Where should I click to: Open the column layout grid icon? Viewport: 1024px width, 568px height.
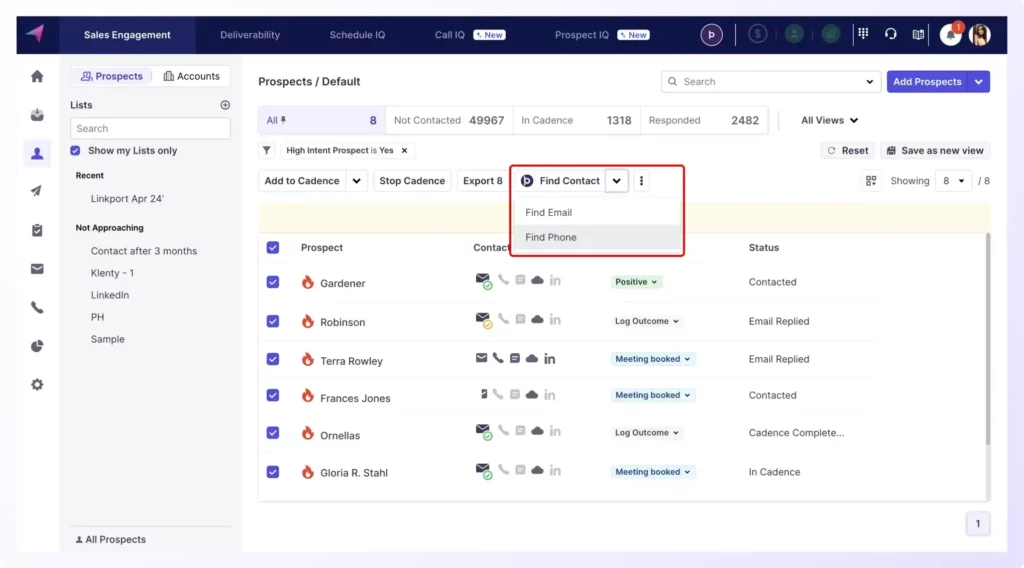pyautogui.click(x=871, y=181)
